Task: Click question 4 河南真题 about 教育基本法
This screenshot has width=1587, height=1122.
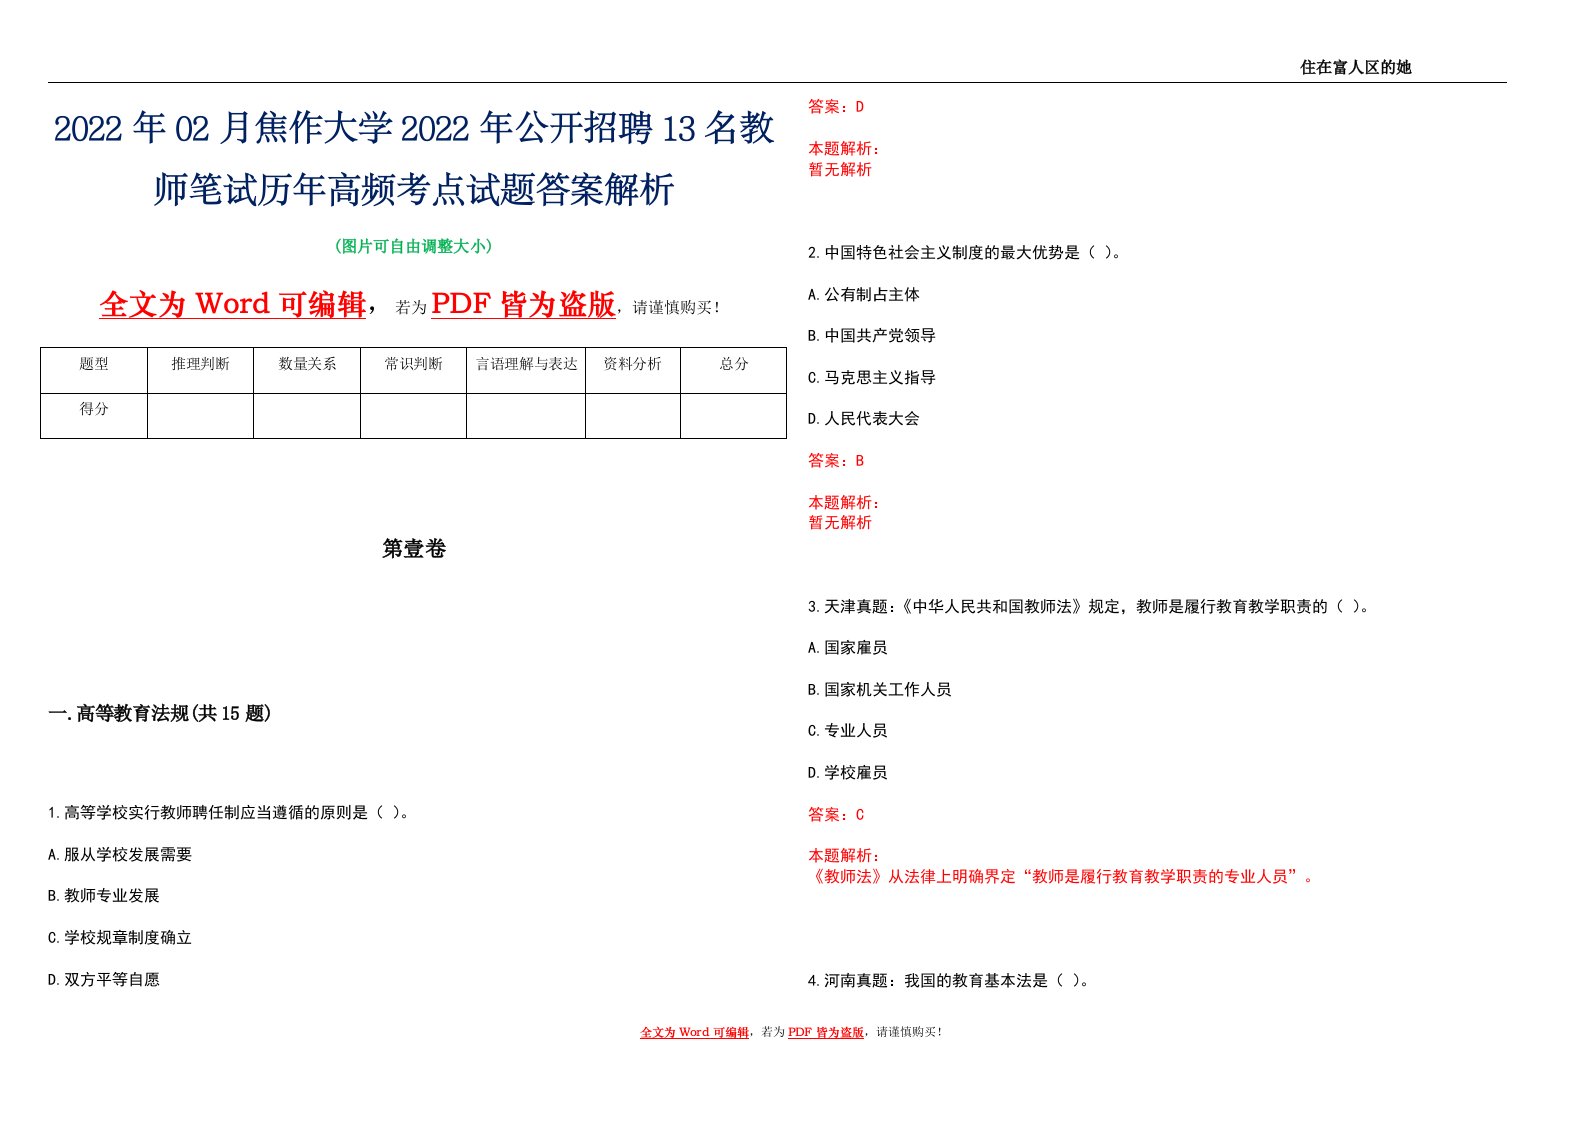Action: pos(949,981)
